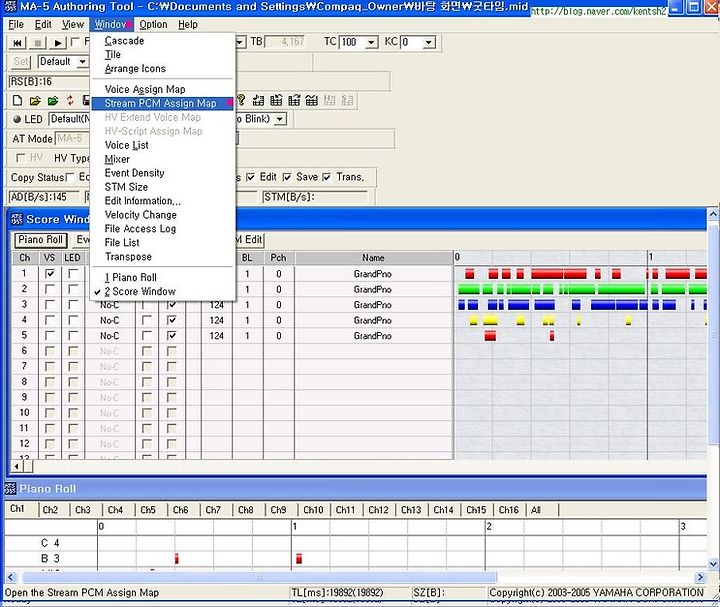The image size is (720, 607).
Task: Click the New file icon
Action: [x=17, y=101]
